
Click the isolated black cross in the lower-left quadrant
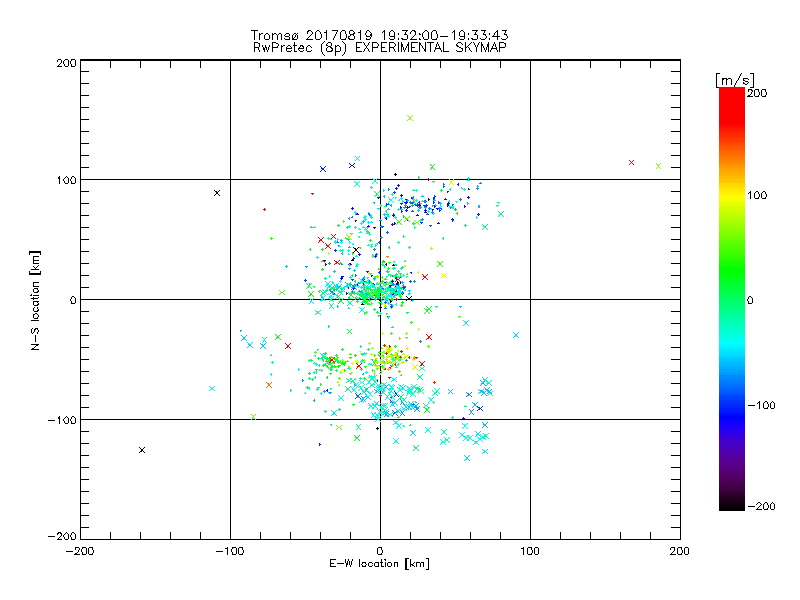pos(142,450)
